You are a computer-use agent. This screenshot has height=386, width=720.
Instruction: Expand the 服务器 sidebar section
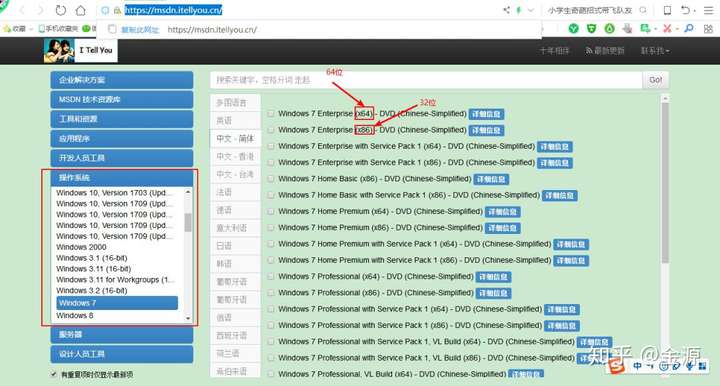[x=122, y=335]
